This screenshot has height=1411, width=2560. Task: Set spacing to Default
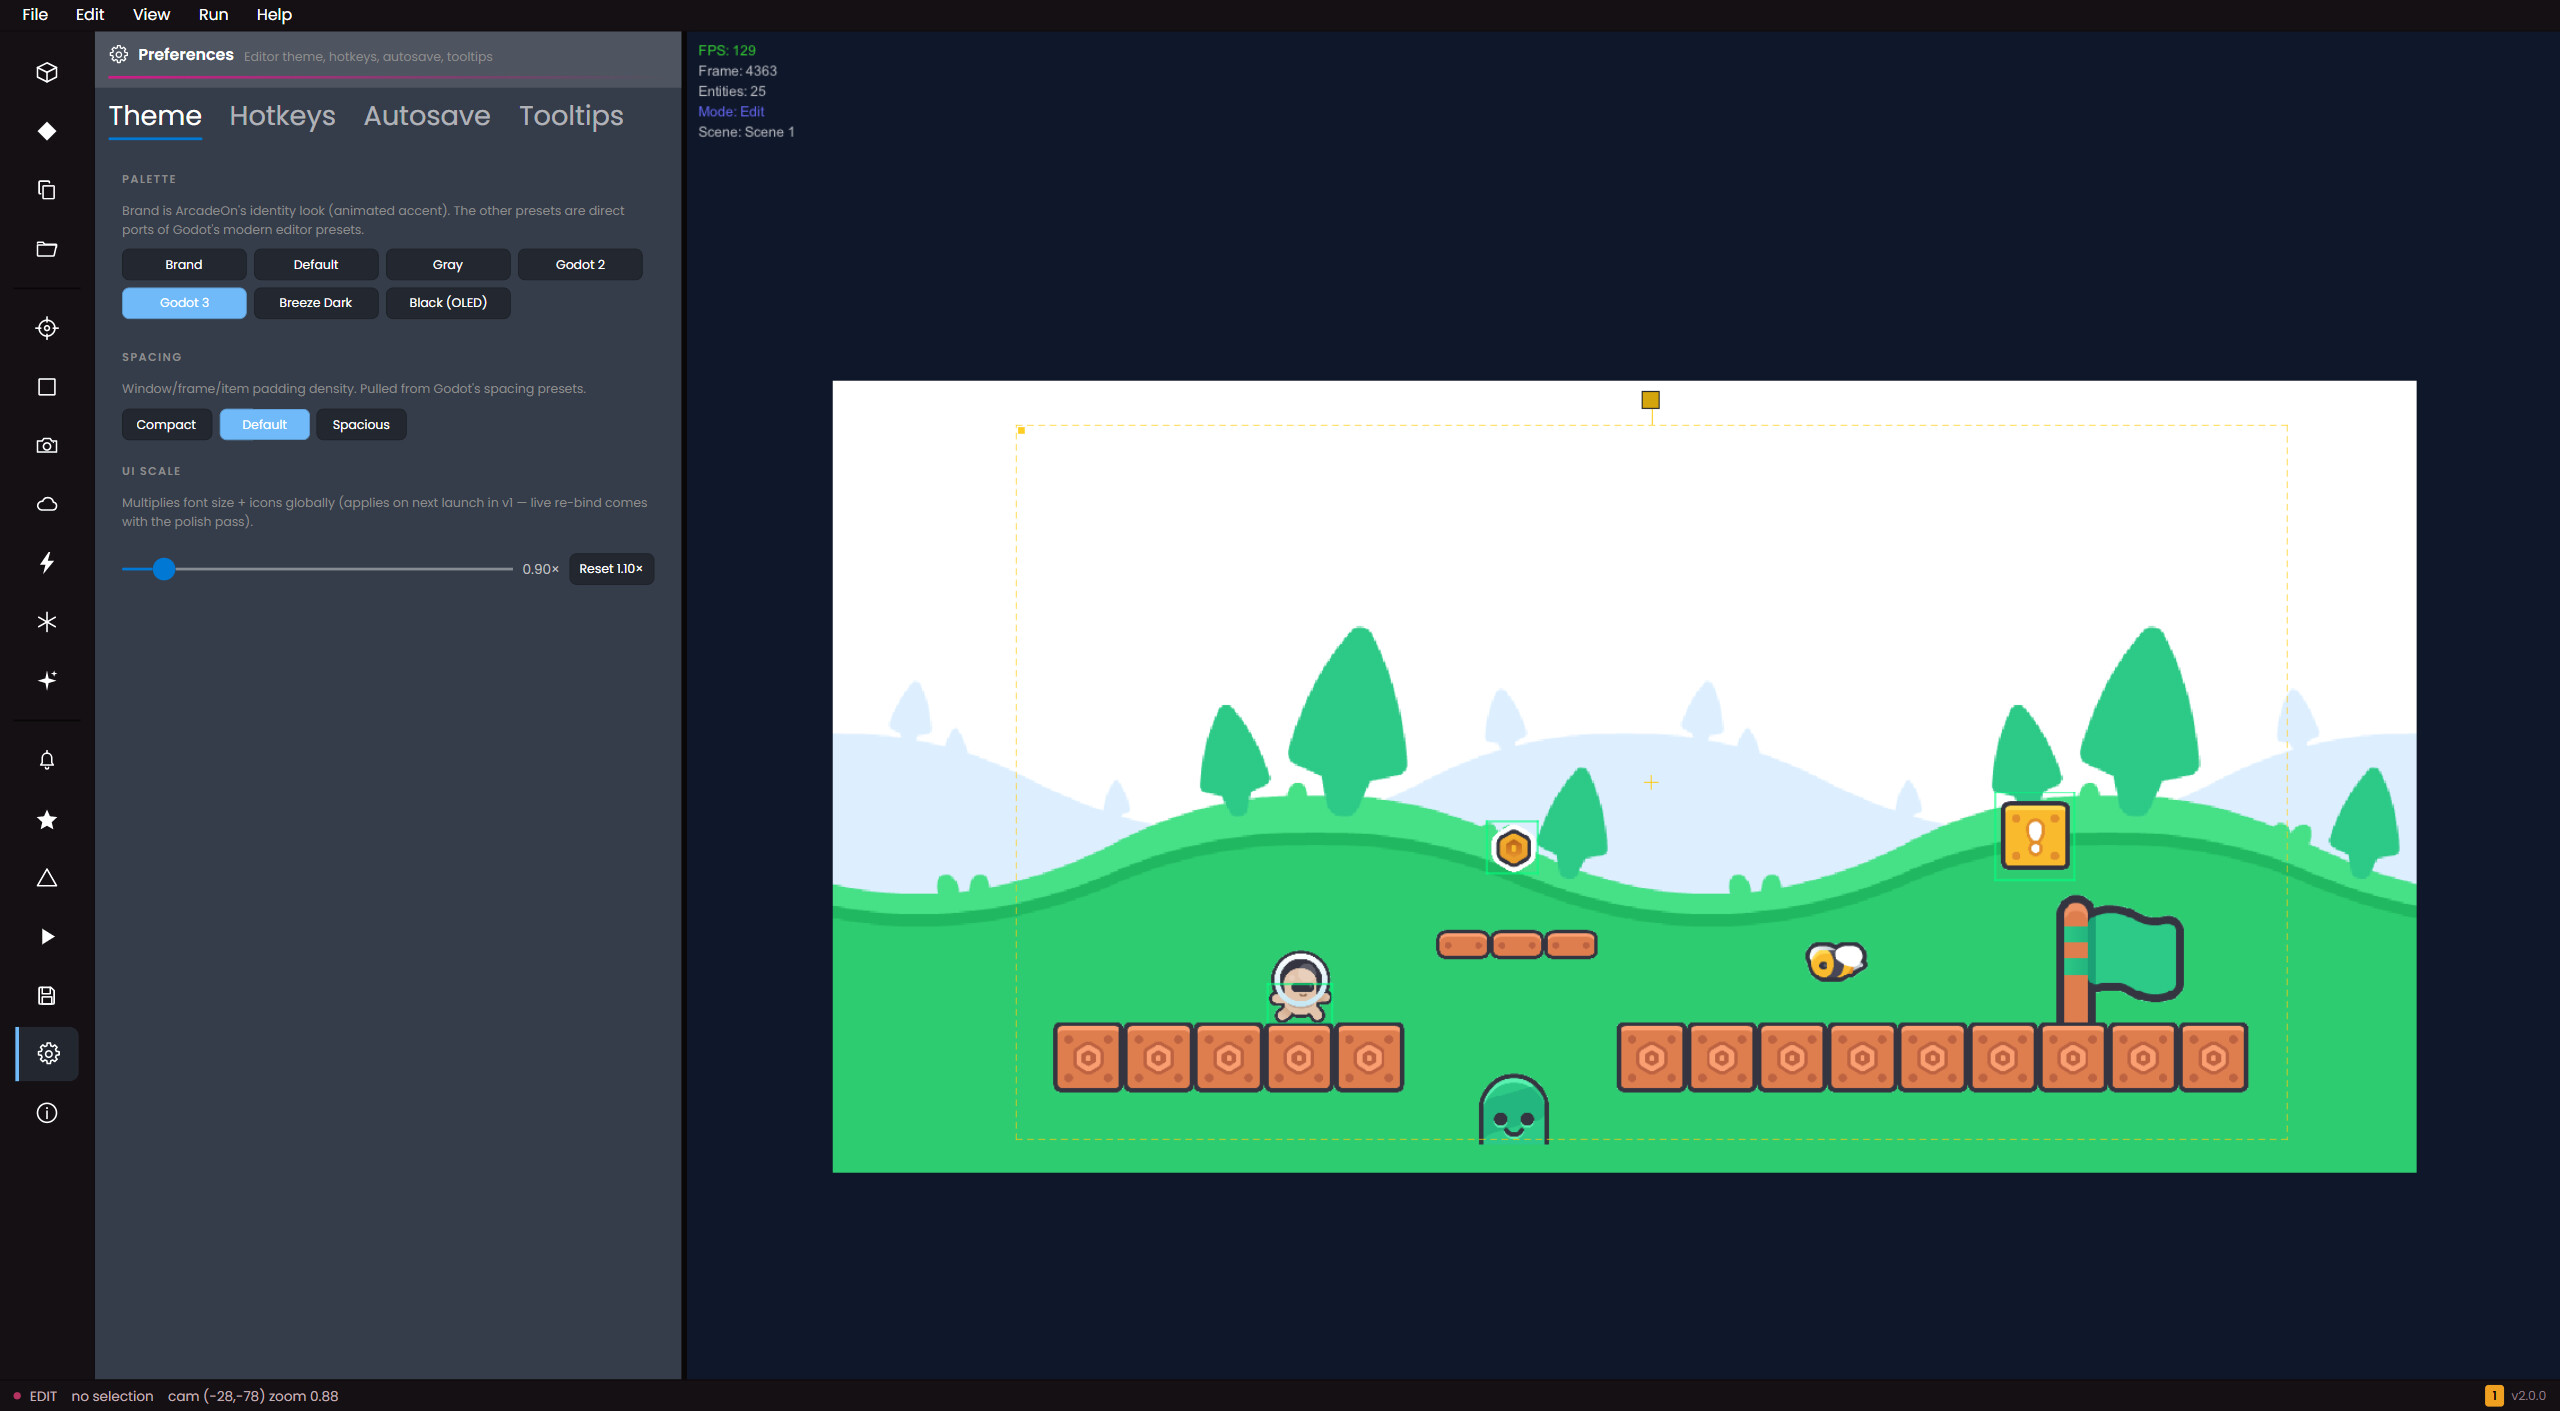click(x=264, y=424)
